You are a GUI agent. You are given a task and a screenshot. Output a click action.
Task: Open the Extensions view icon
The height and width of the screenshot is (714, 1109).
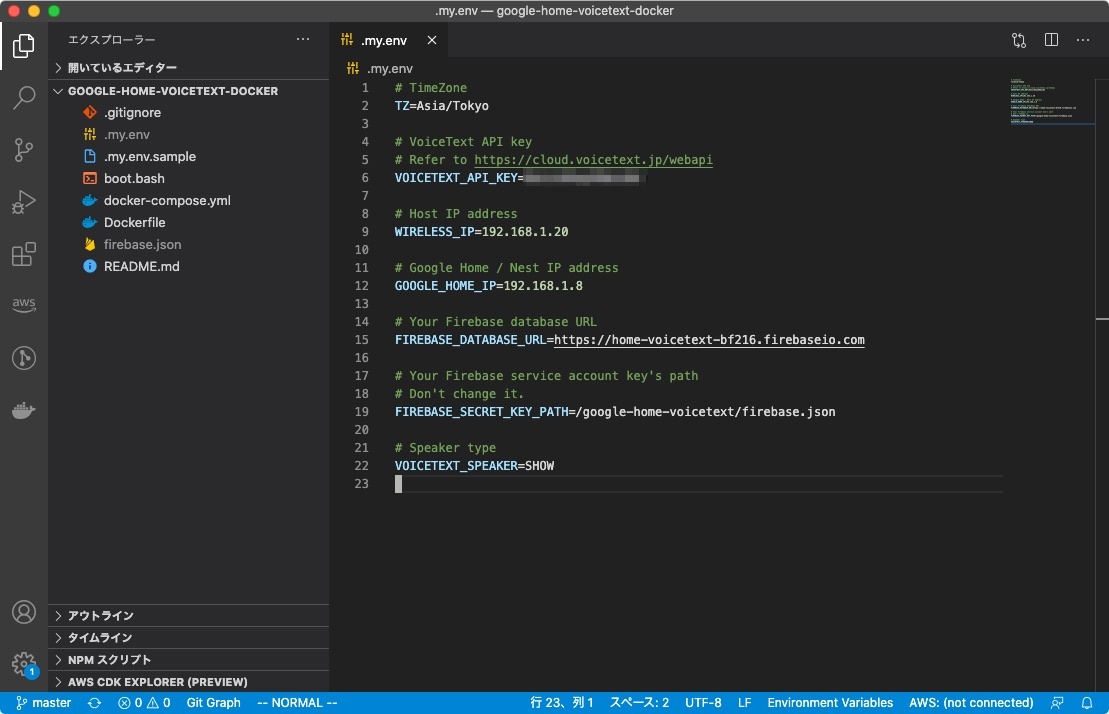[24, 254]
